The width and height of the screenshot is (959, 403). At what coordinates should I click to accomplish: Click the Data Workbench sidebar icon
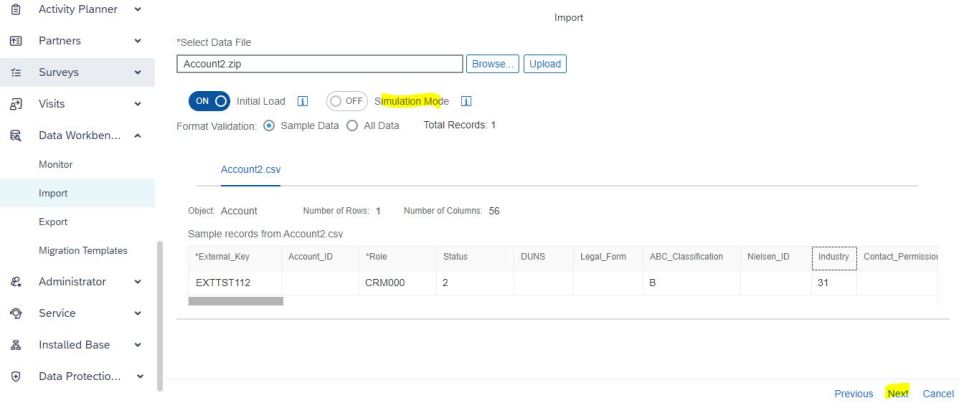pyautogui.click(x=15, y=134)
